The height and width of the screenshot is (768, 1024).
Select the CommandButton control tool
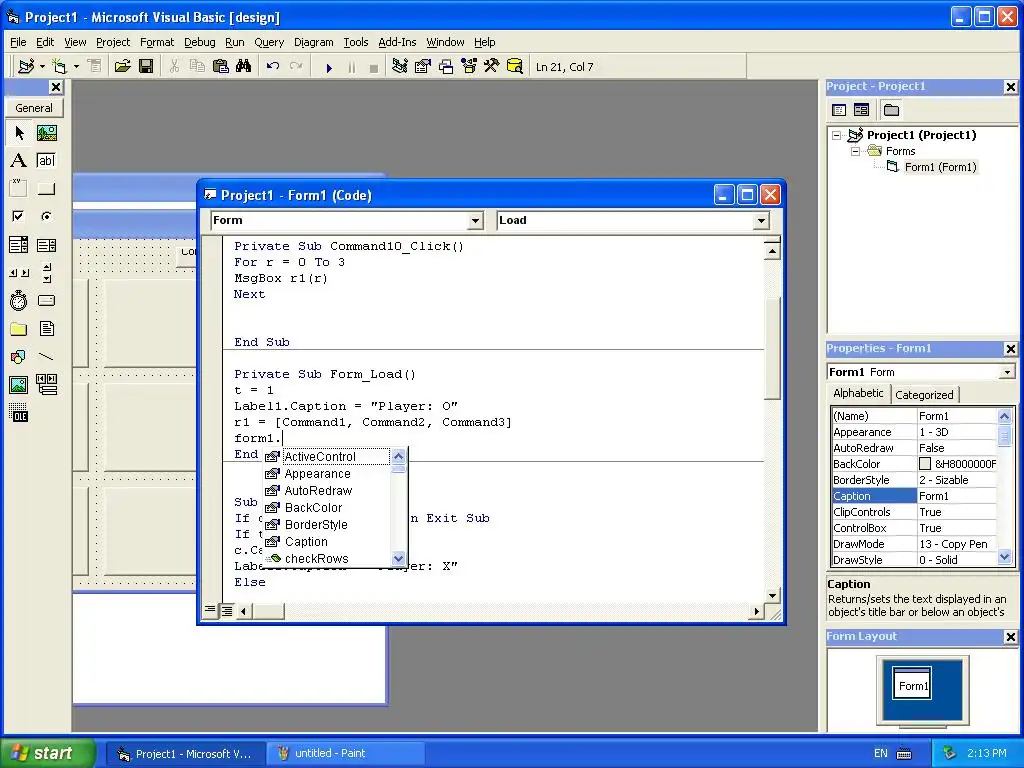[46, 189]
